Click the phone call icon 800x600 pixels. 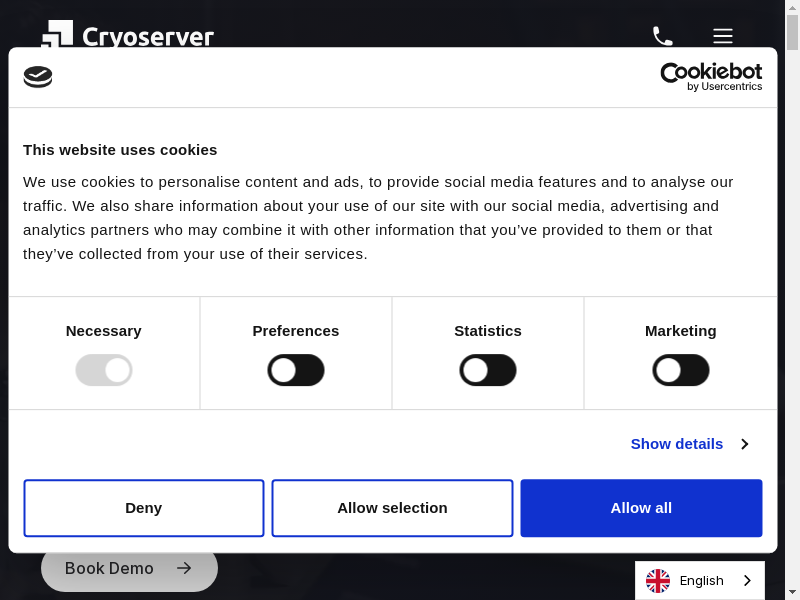(662, 36)
